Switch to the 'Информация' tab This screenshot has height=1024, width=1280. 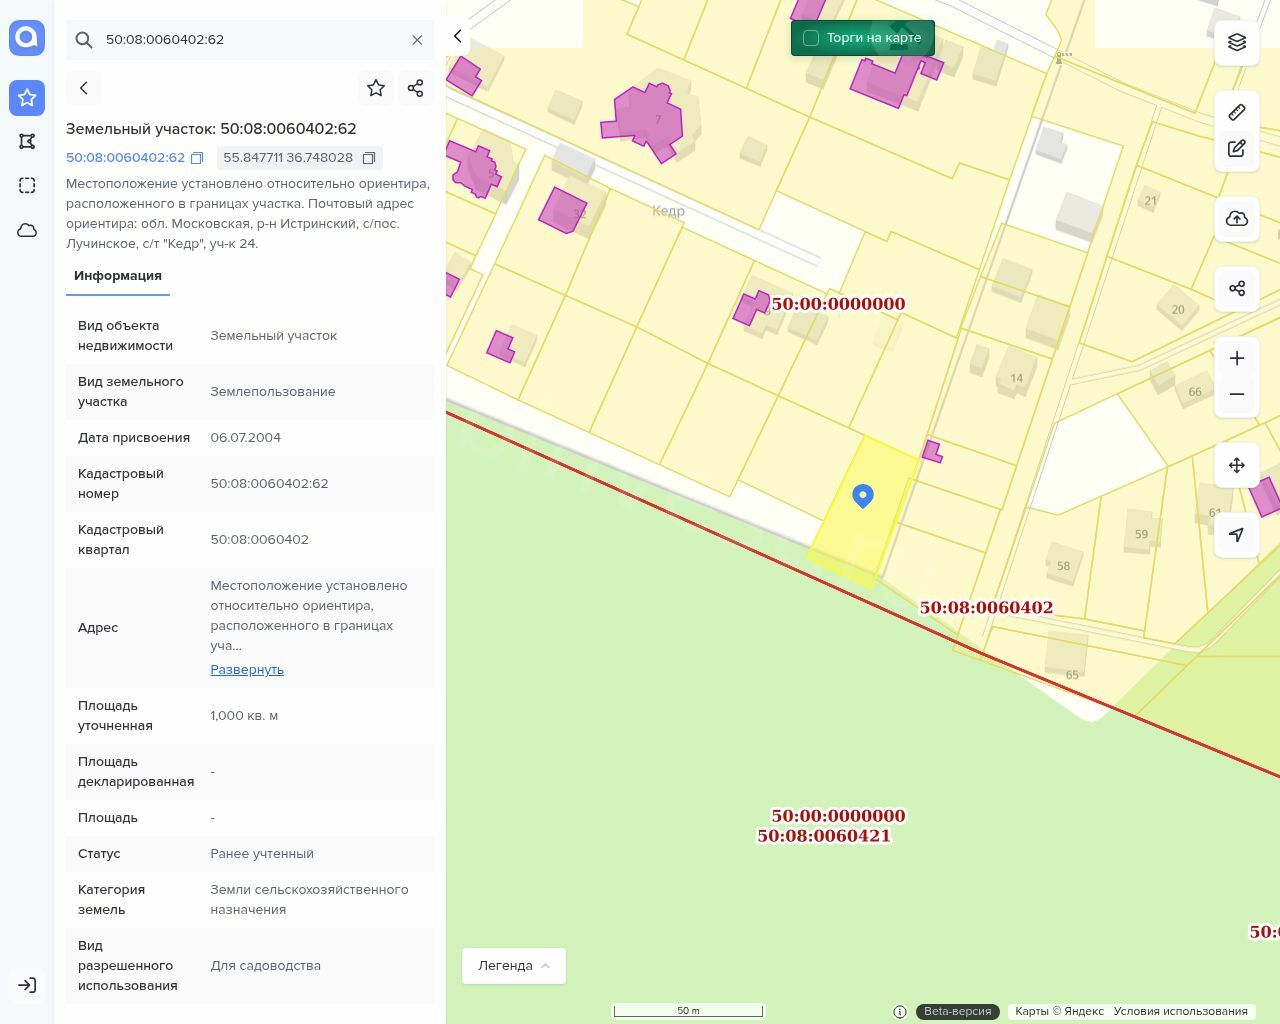point(118,276)
